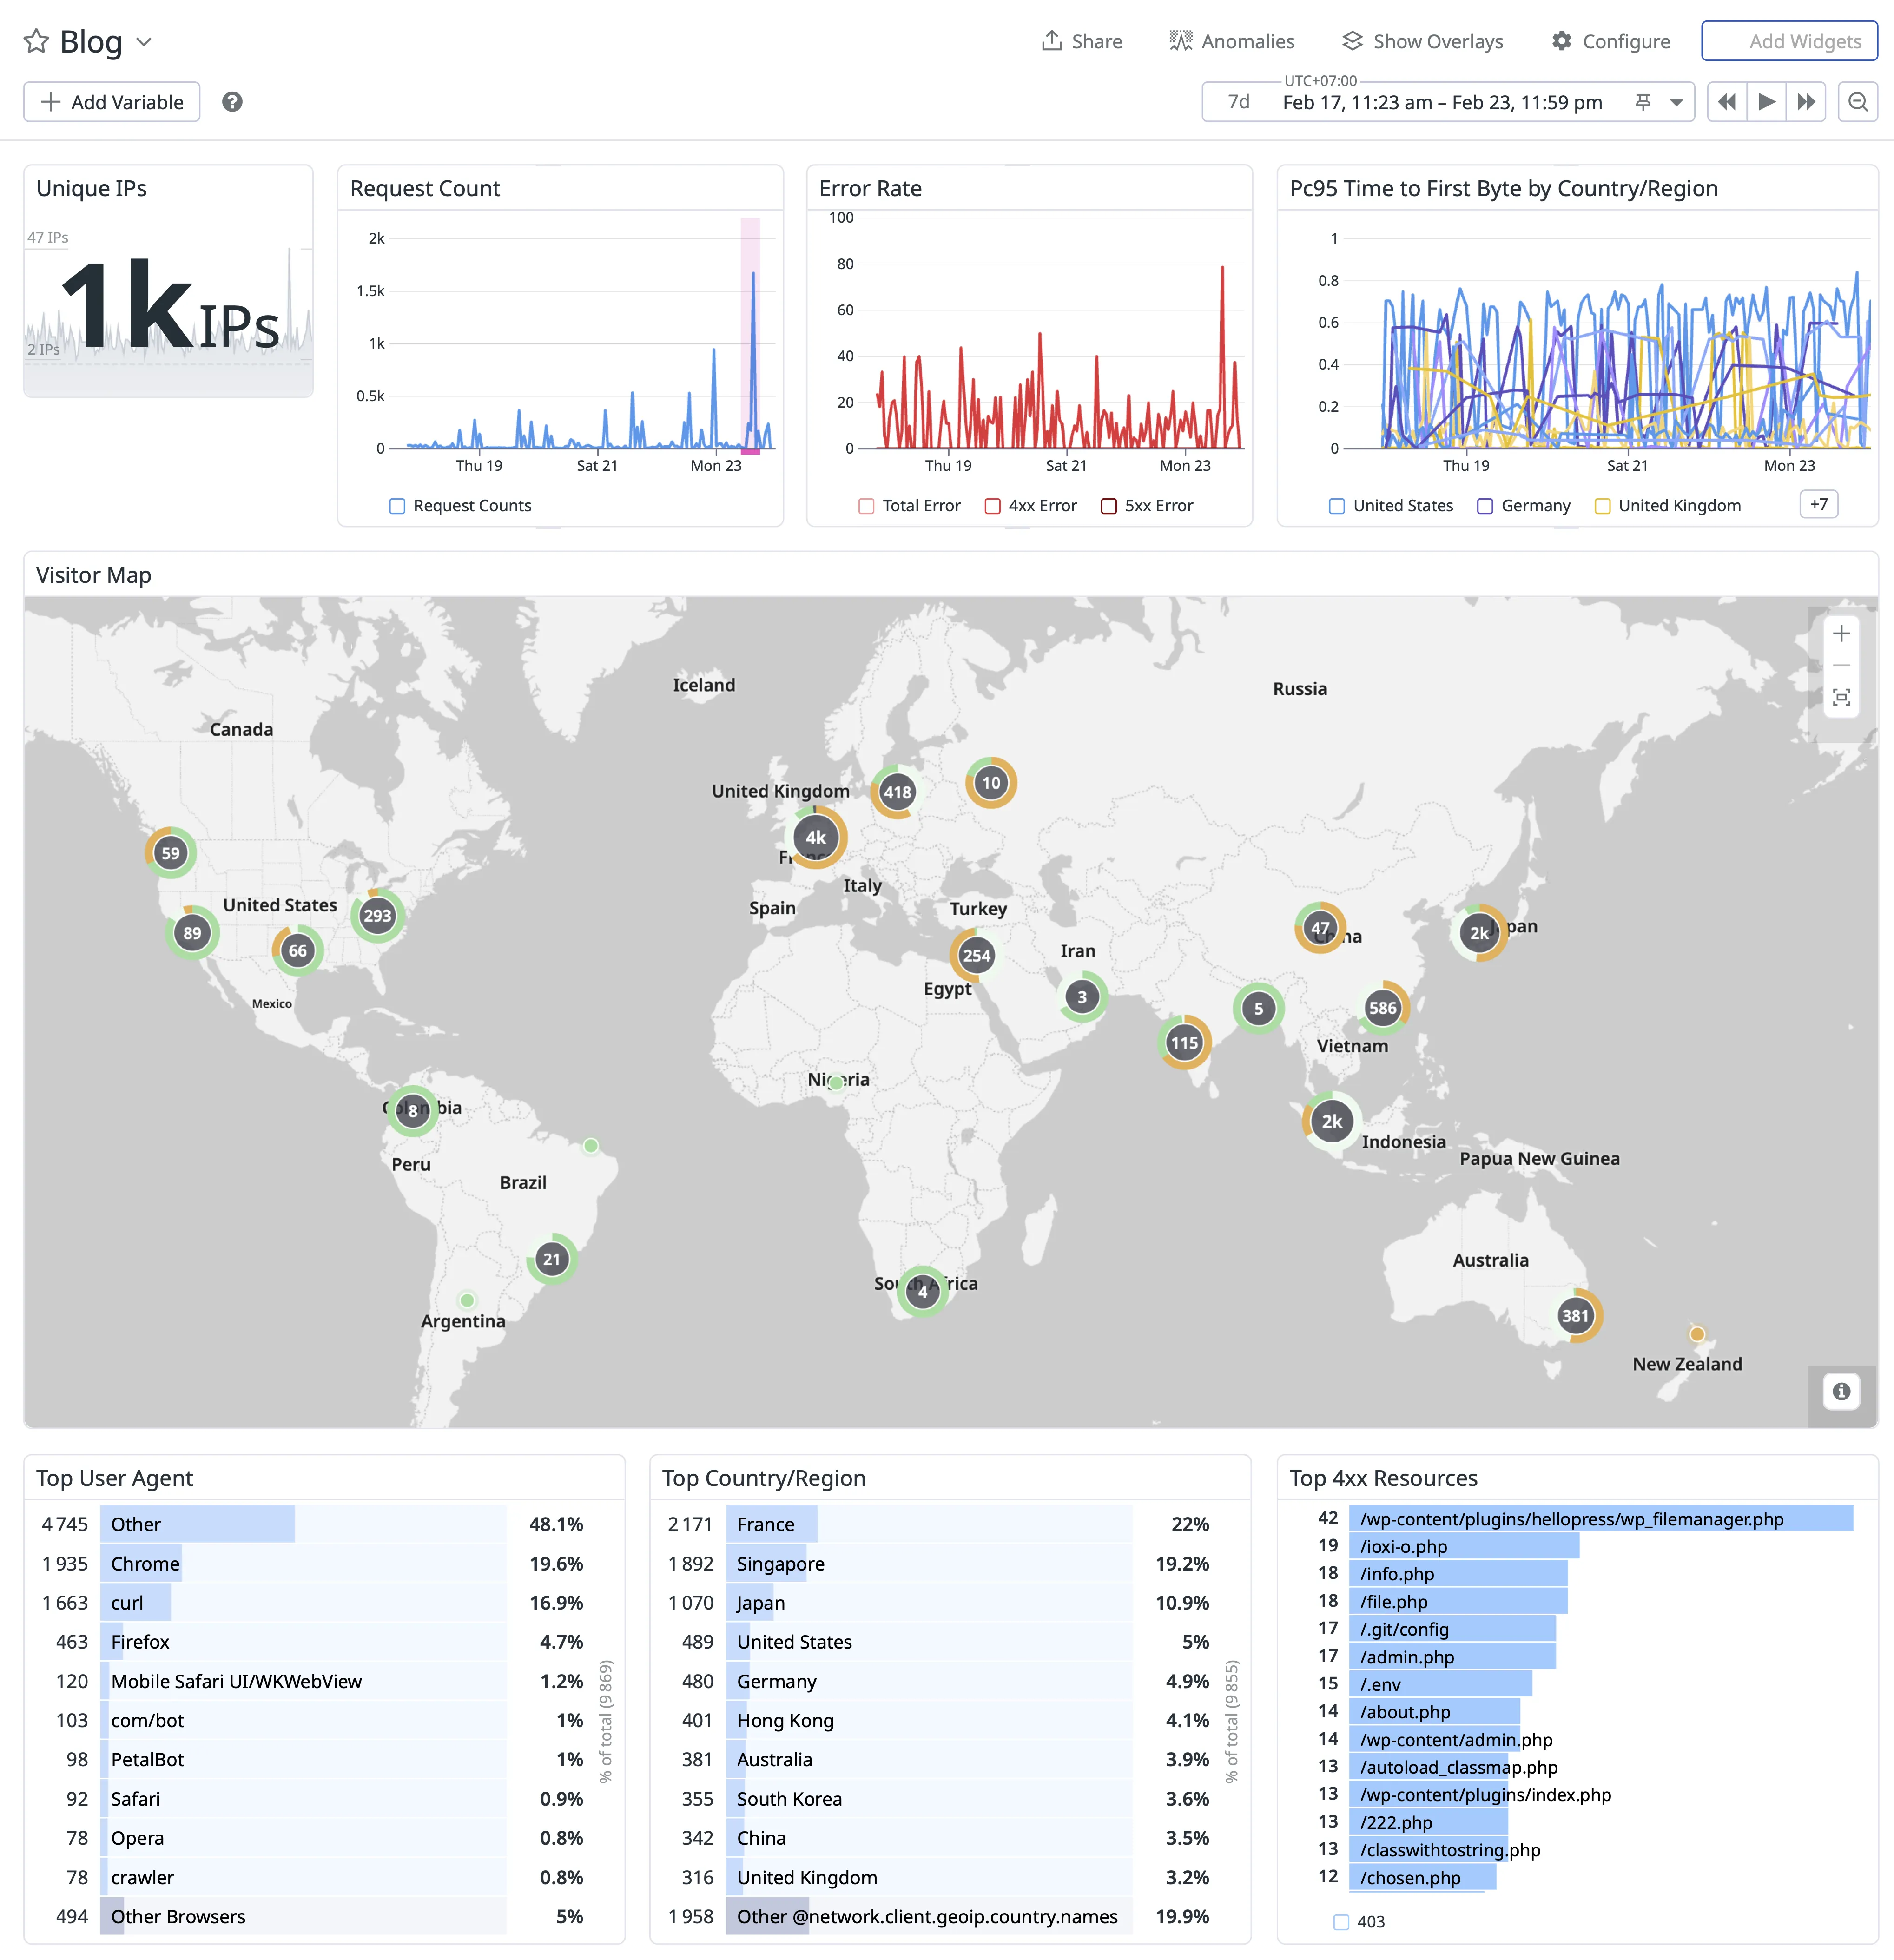Open the info icon on the Visitor Map
Viewport: 1894px width, 1960px height.
click(1841, 1390)
